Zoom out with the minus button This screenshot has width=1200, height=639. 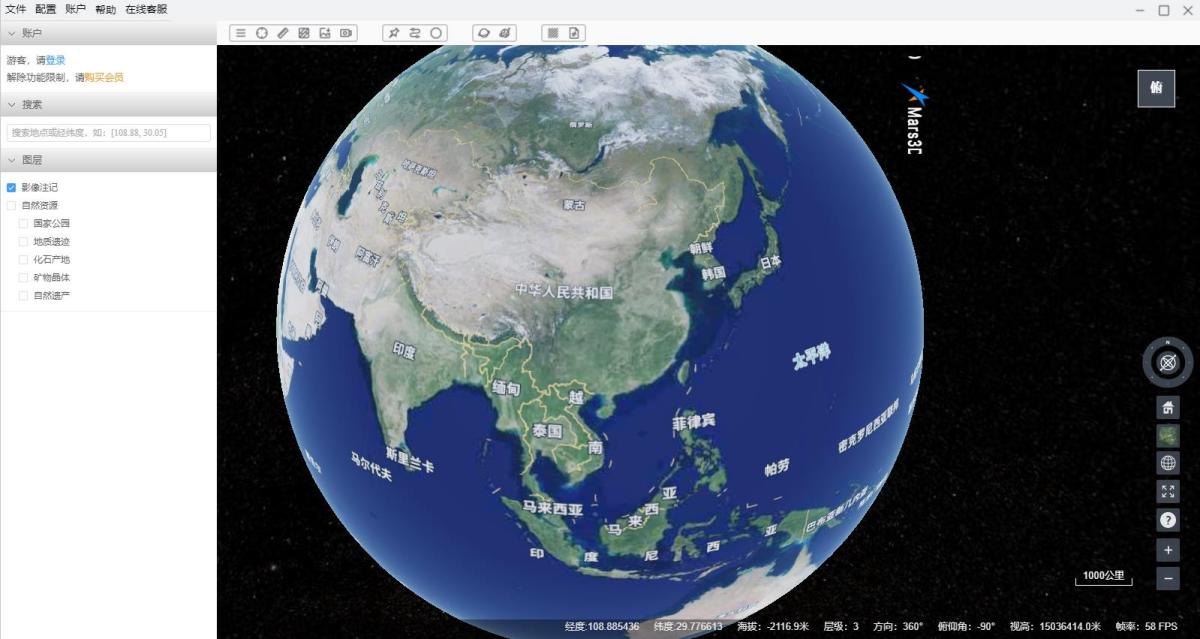click(x=1167, y=578)
